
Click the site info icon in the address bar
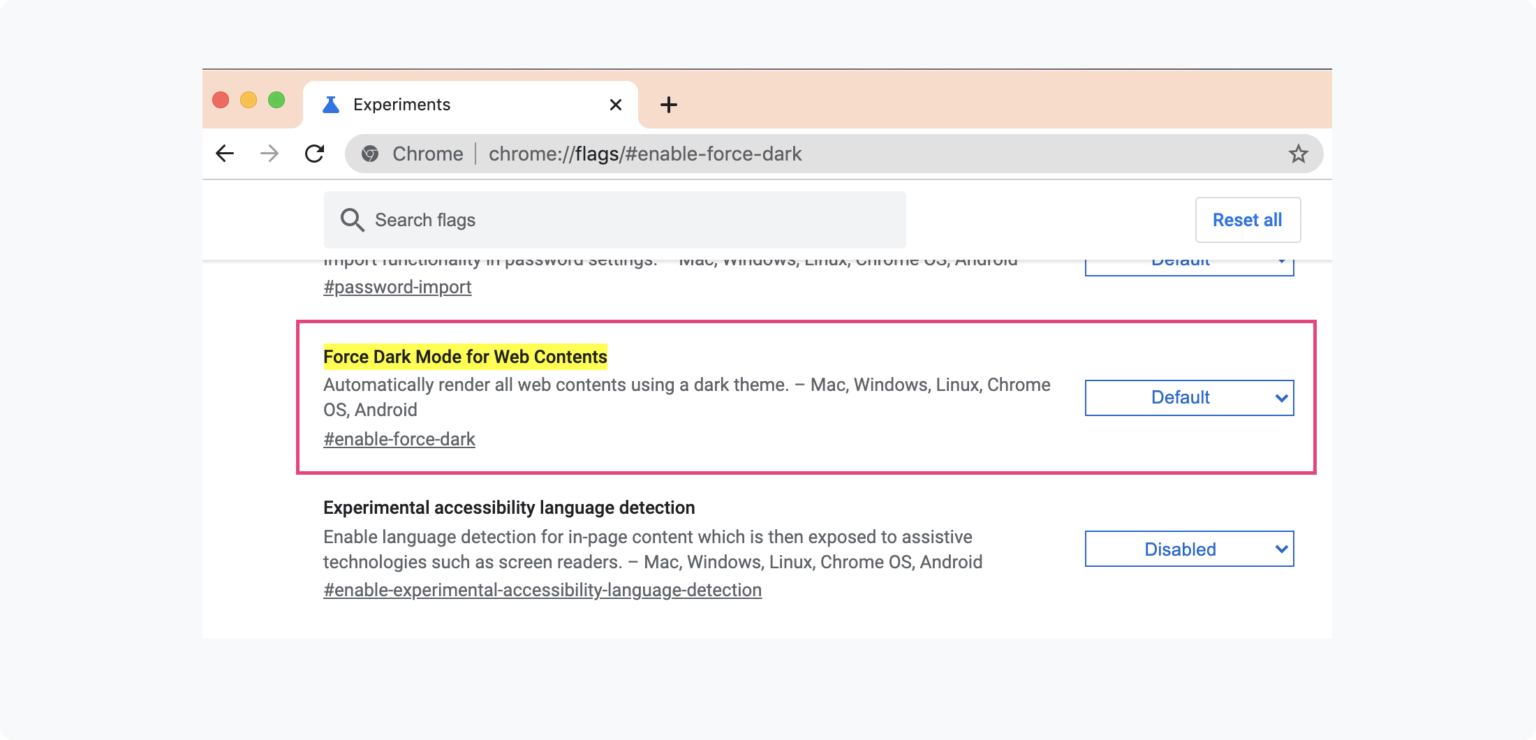[371, 153]
